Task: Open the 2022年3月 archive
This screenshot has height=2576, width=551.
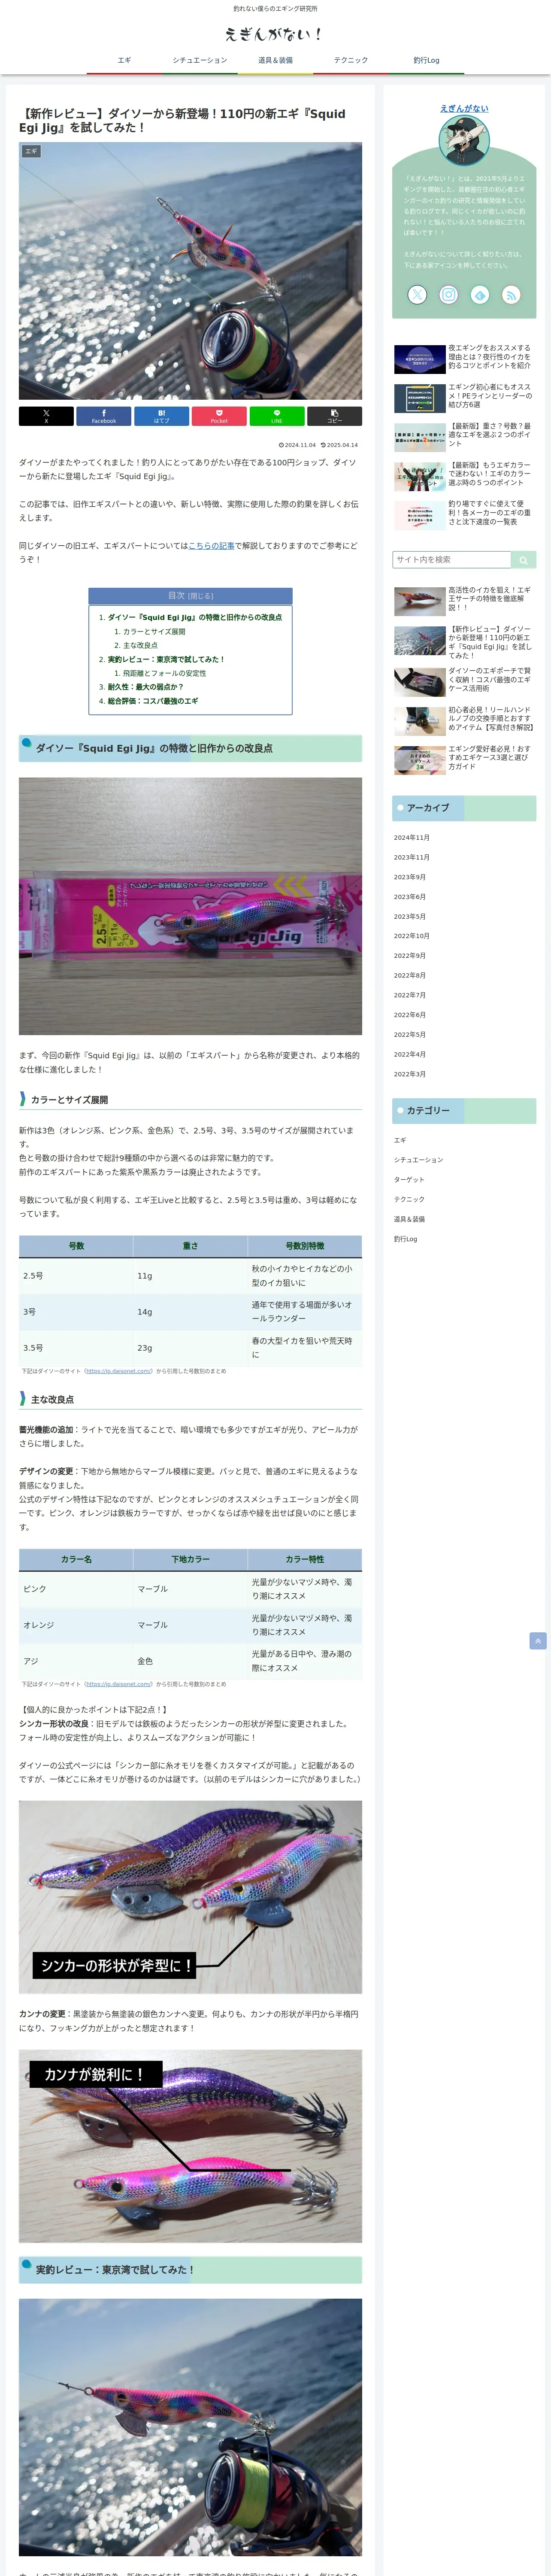Action: [x=409, y=1074]
